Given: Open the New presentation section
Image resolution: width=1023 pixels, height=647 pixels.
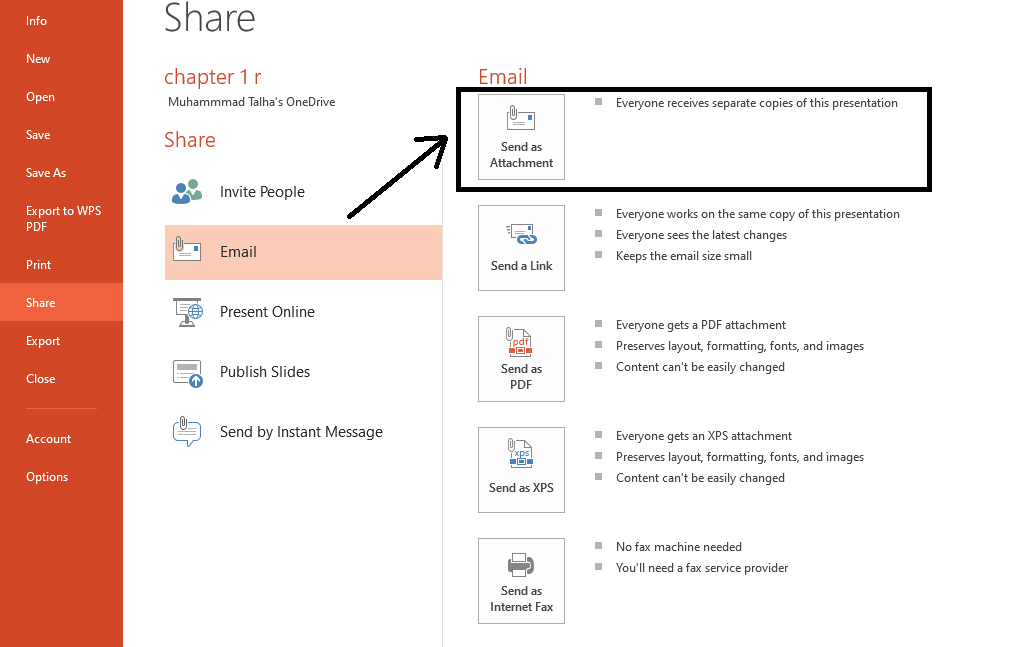Looking at the screenshot, I should pos(38,58).
